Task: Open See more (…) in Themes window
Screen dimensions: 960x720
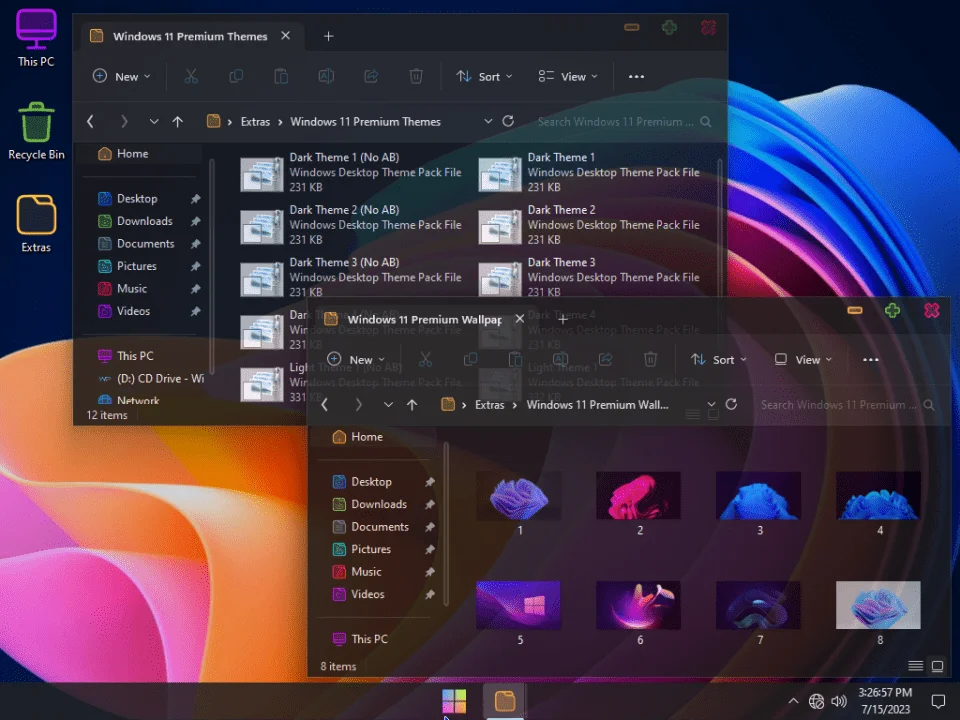Action: tap(636, 77)
